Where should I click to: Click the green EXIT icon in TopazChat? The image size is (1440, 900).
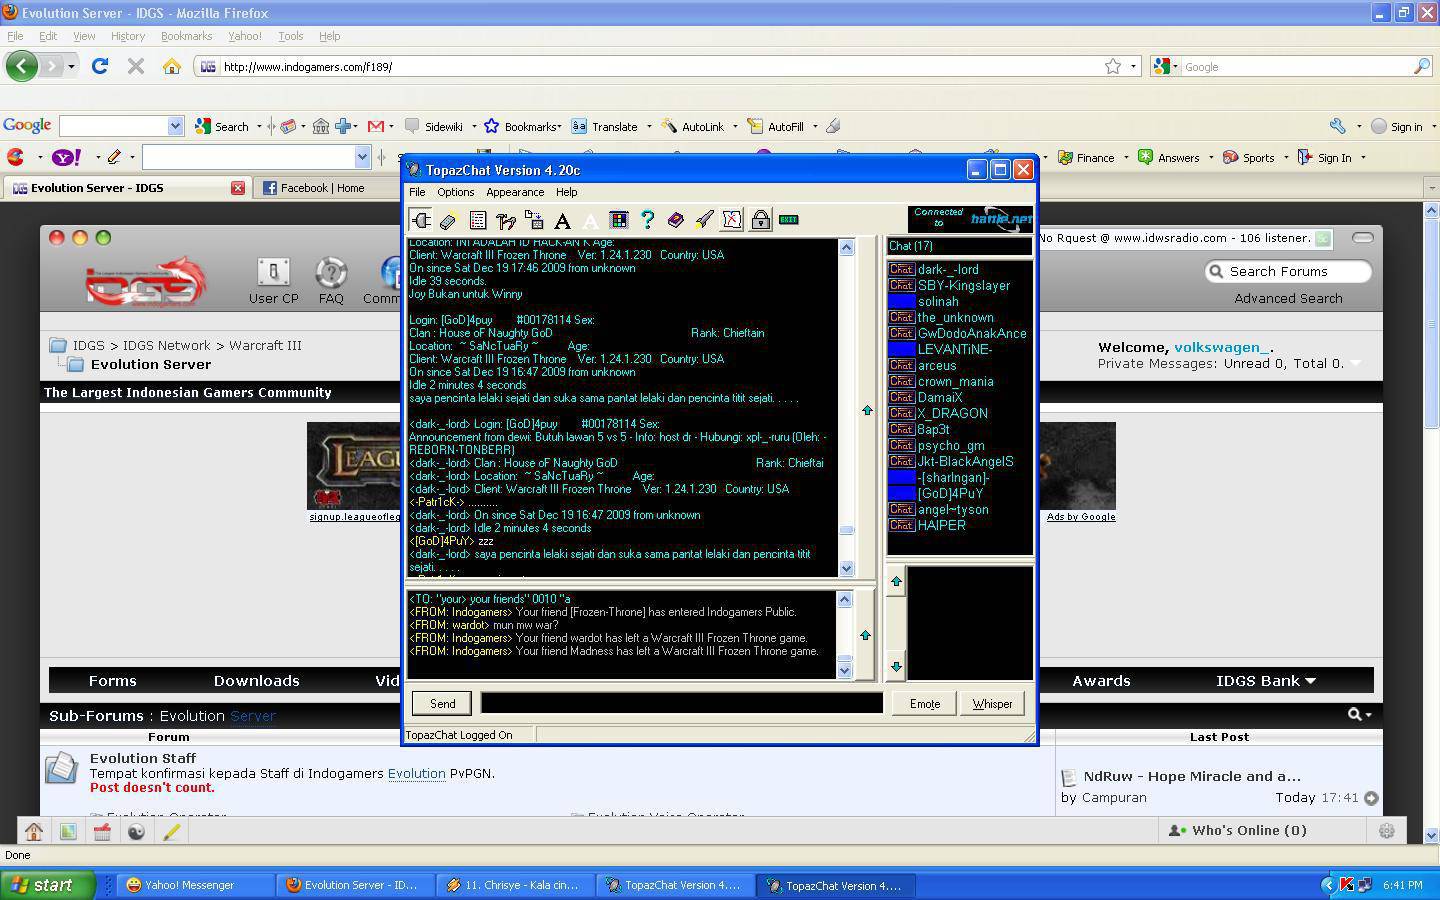pos(789,220)
